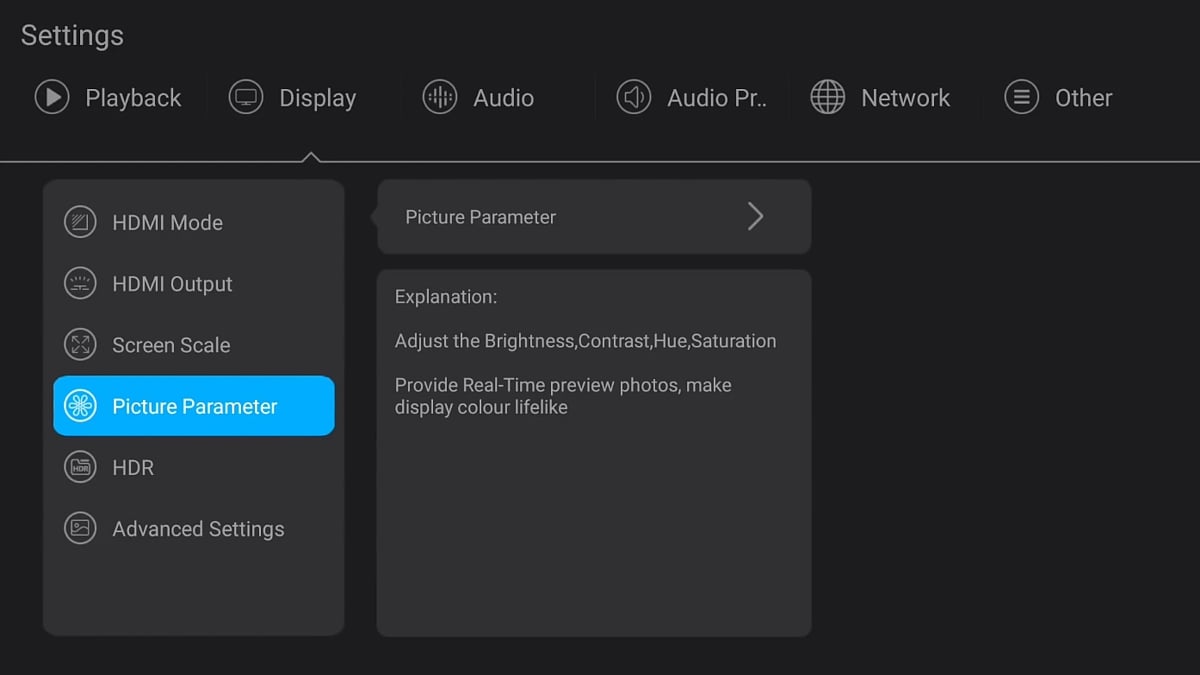This screenshot has height=675, width=1200.
Task: Click the Display monitor icon
Action: coord(245,98)
